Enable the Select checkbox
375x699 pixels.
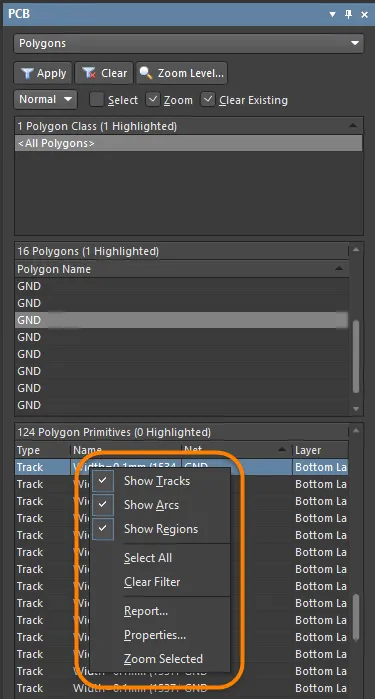96,99
